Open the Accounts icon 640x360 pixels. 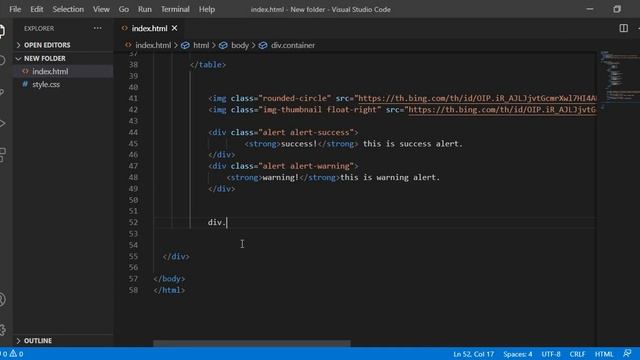point(2,300)
